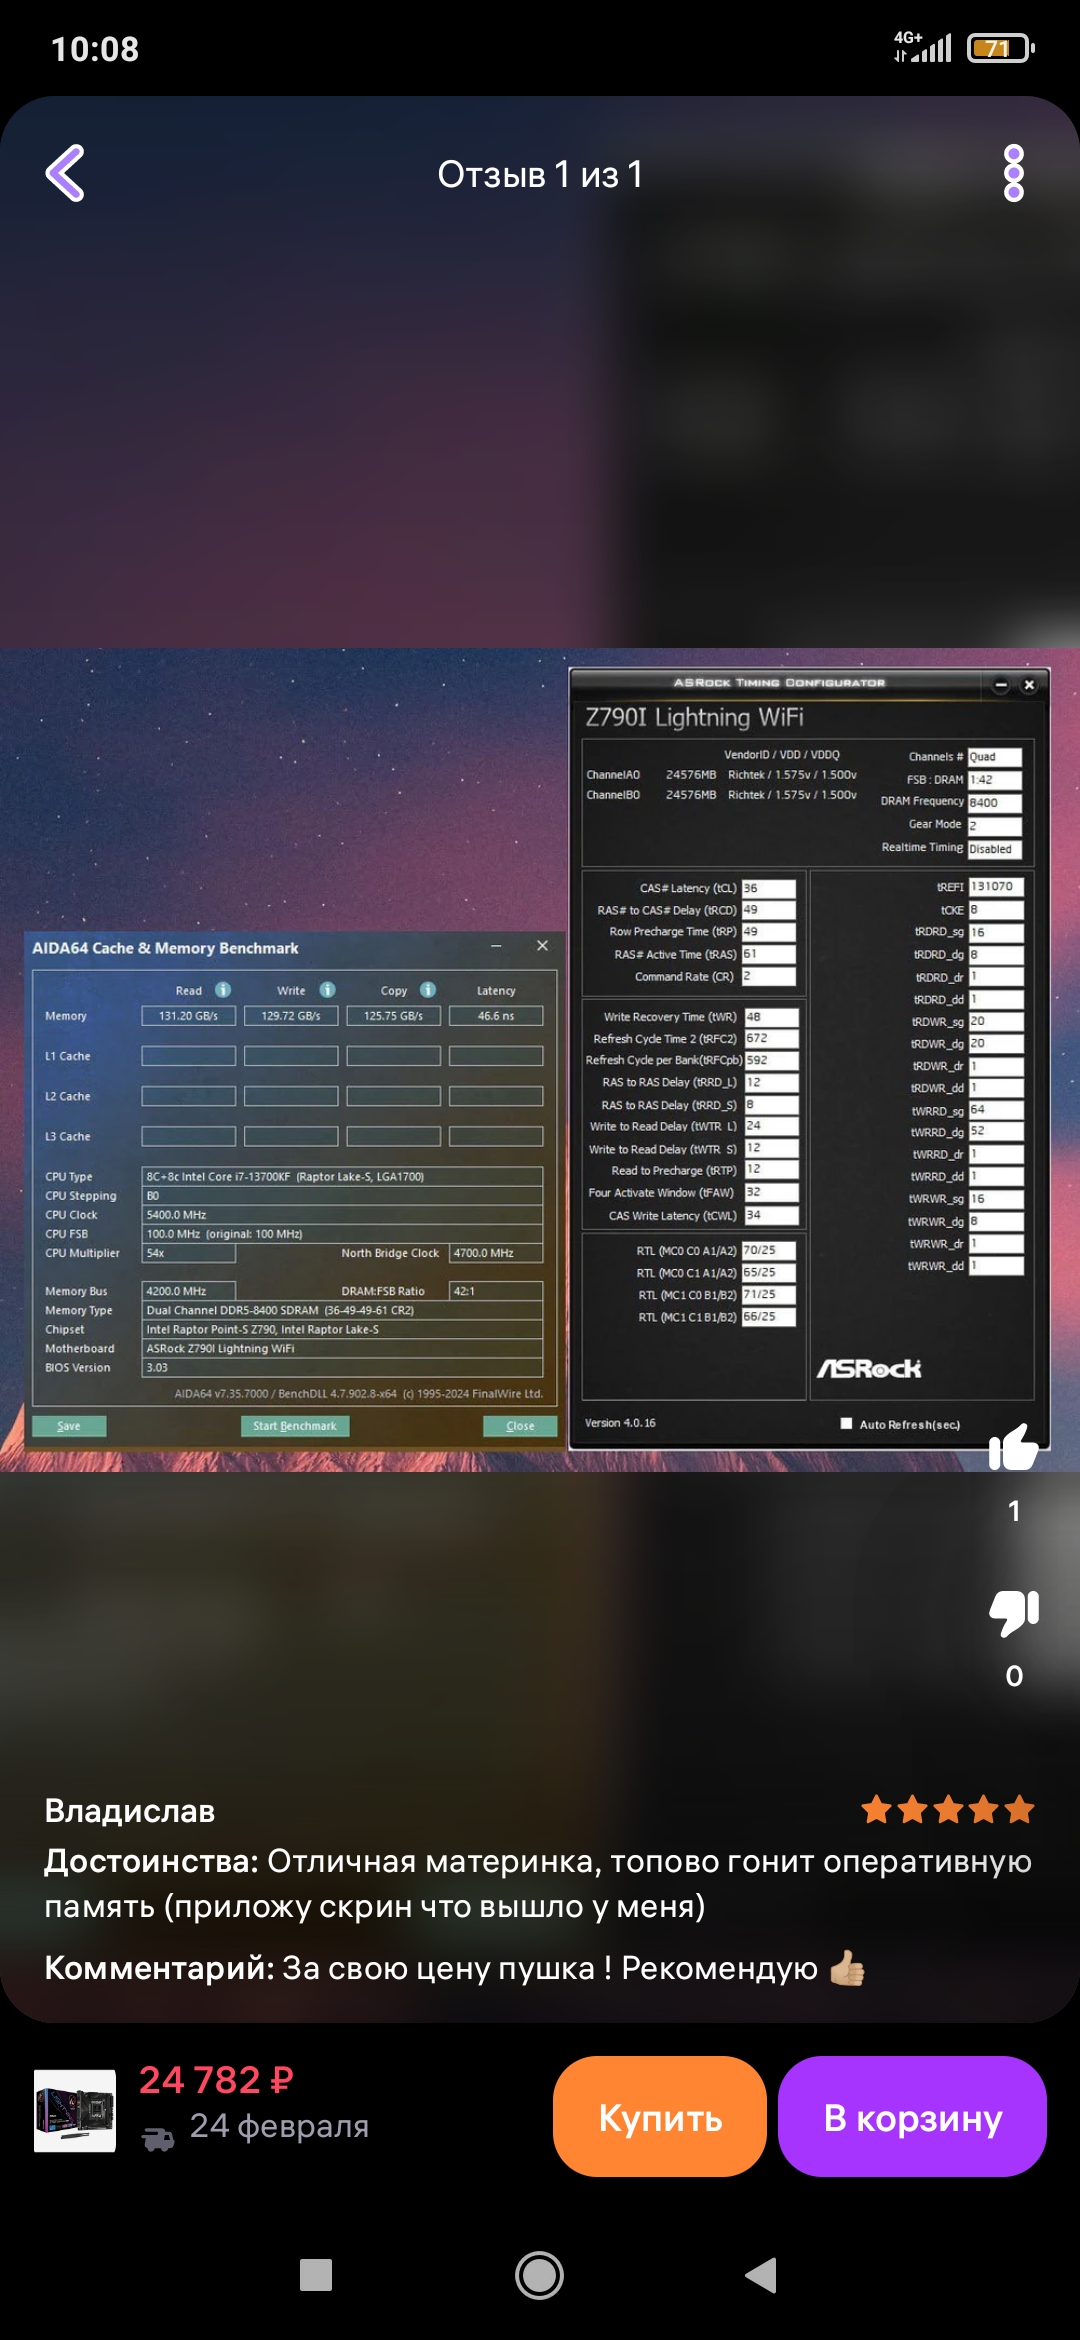Screen dimensions: 1080x2340
Task: Tap ASRock configurator minimize icon
Action: pyautogui.click(x=1001, y=685)
